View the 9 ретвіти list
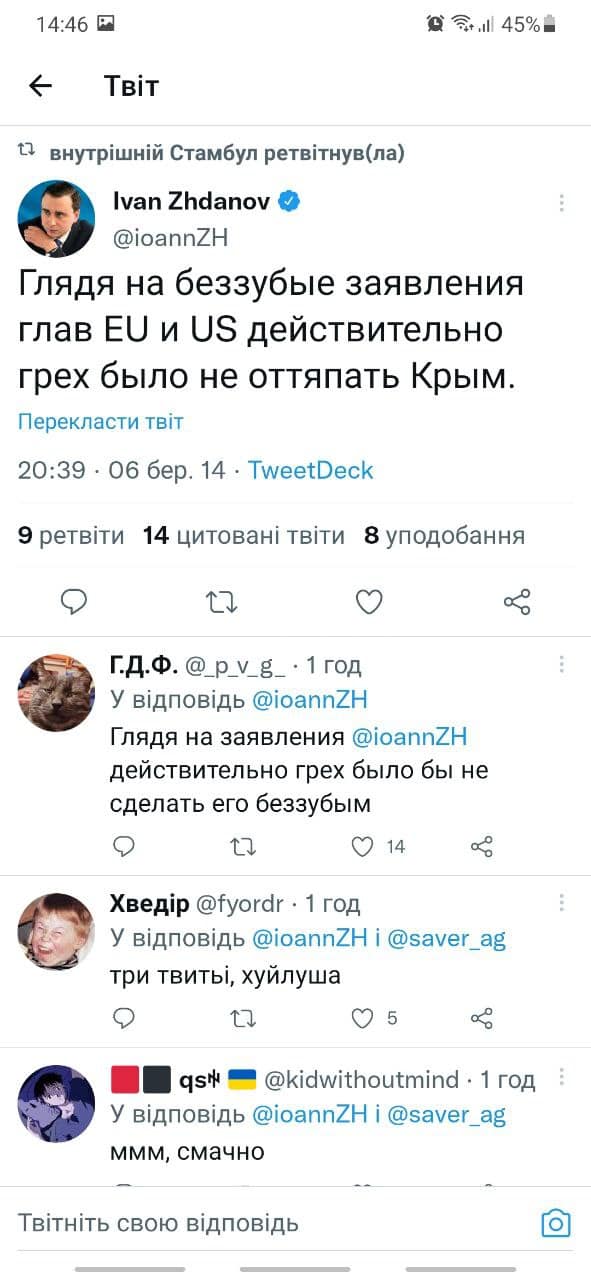 [72, 536]
